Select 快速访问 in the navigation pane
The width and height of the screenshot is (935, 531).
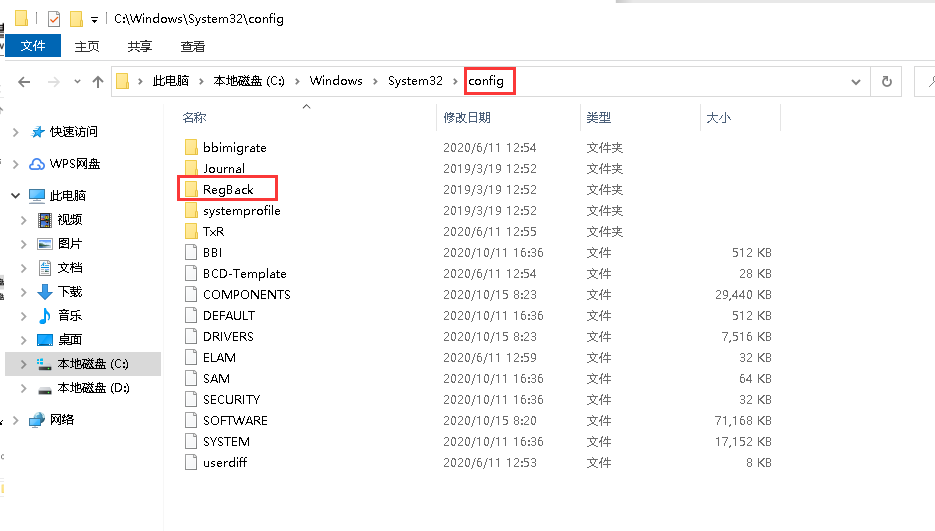[73, 131]
